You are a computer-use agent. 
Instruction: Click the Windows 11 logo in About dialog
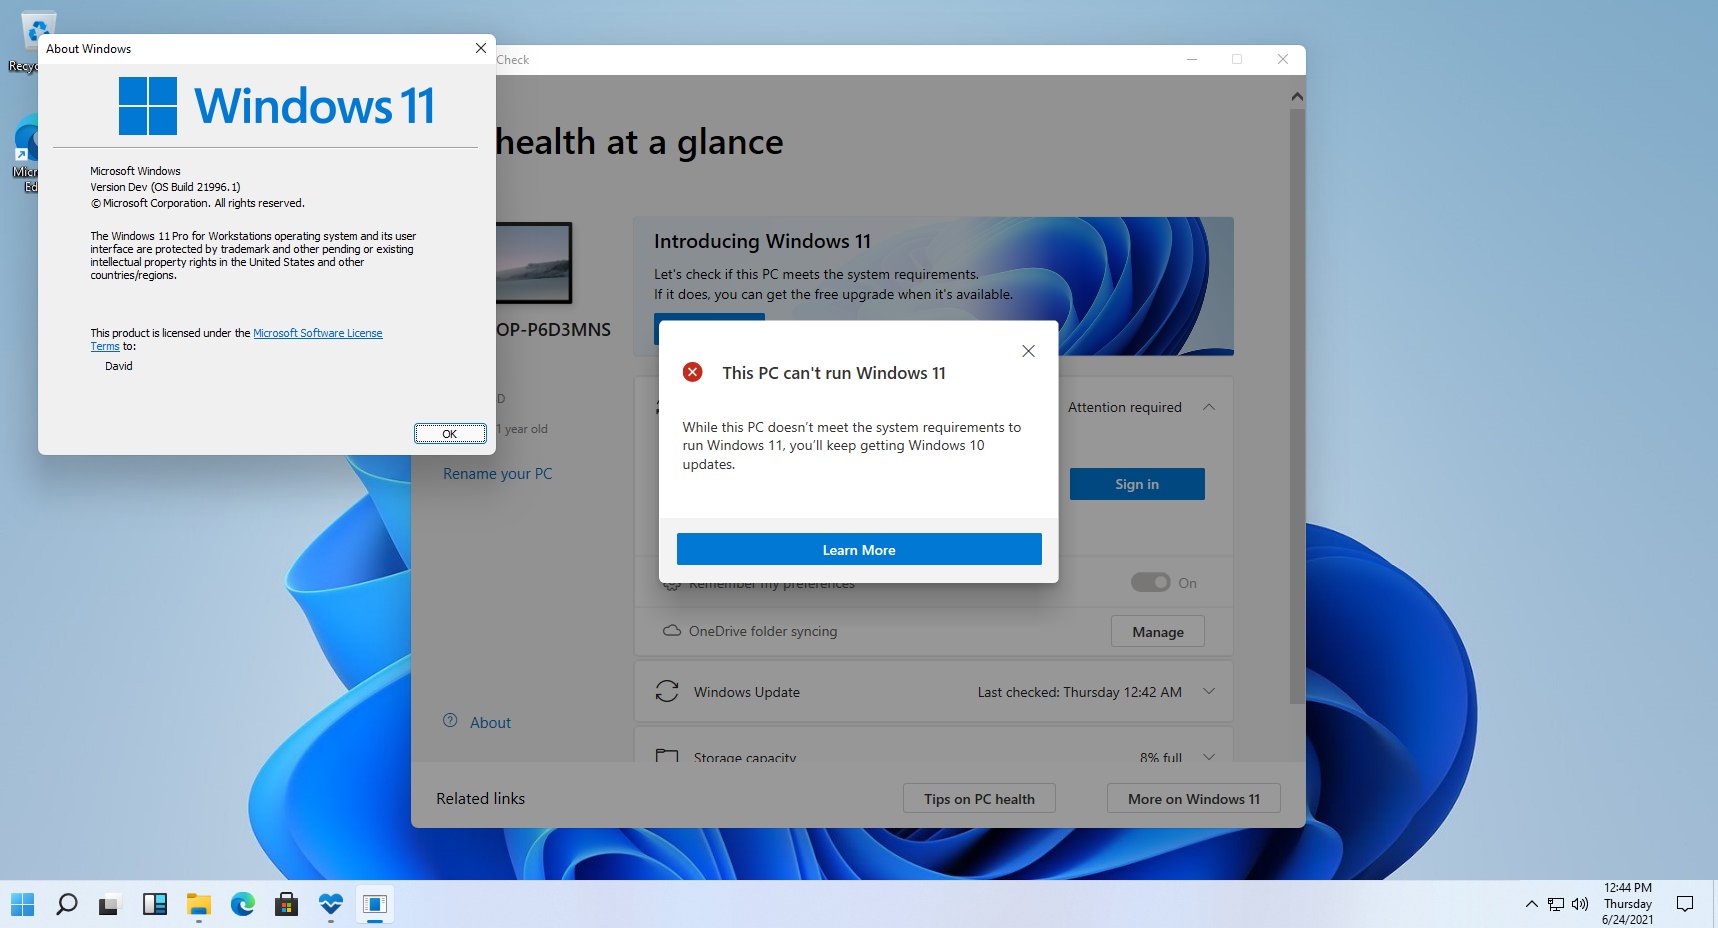[277, 105]
